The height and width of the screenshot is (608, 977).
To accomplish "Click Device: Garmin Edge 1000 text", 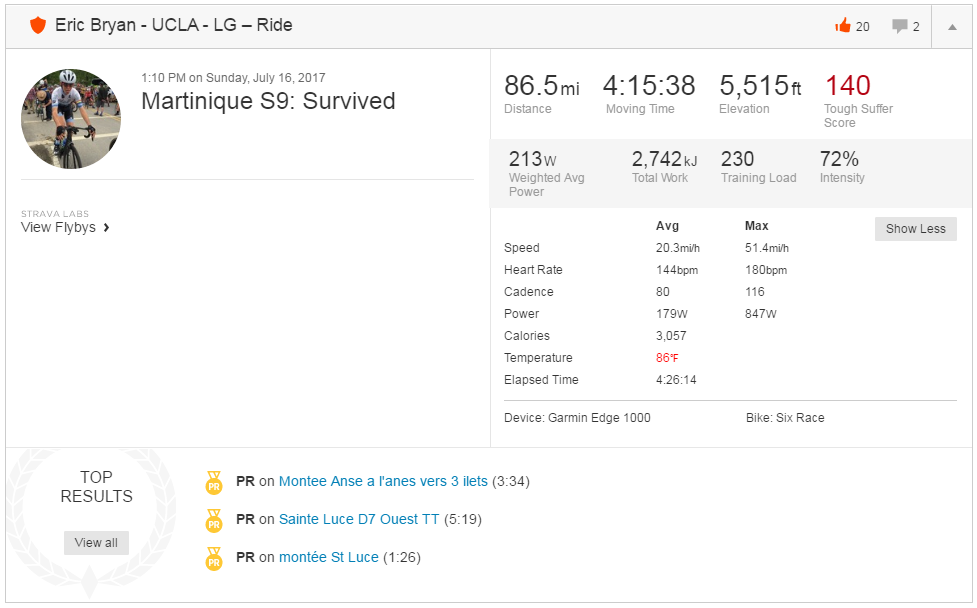I will click(x=577, y=418).
